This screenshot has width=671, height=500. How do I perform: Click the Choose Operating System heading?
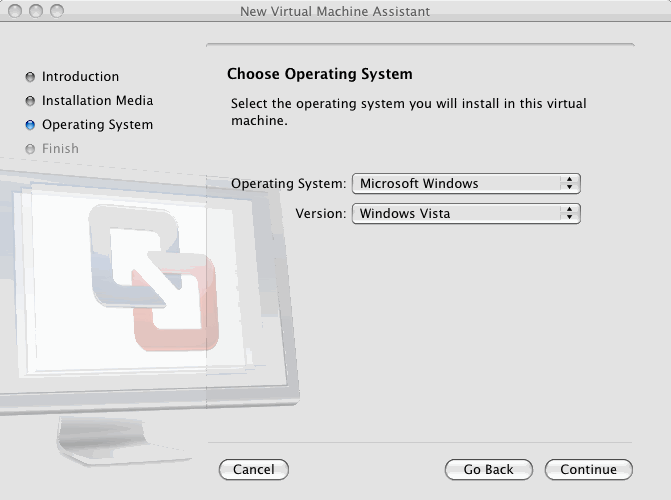(x=320, y=74)
